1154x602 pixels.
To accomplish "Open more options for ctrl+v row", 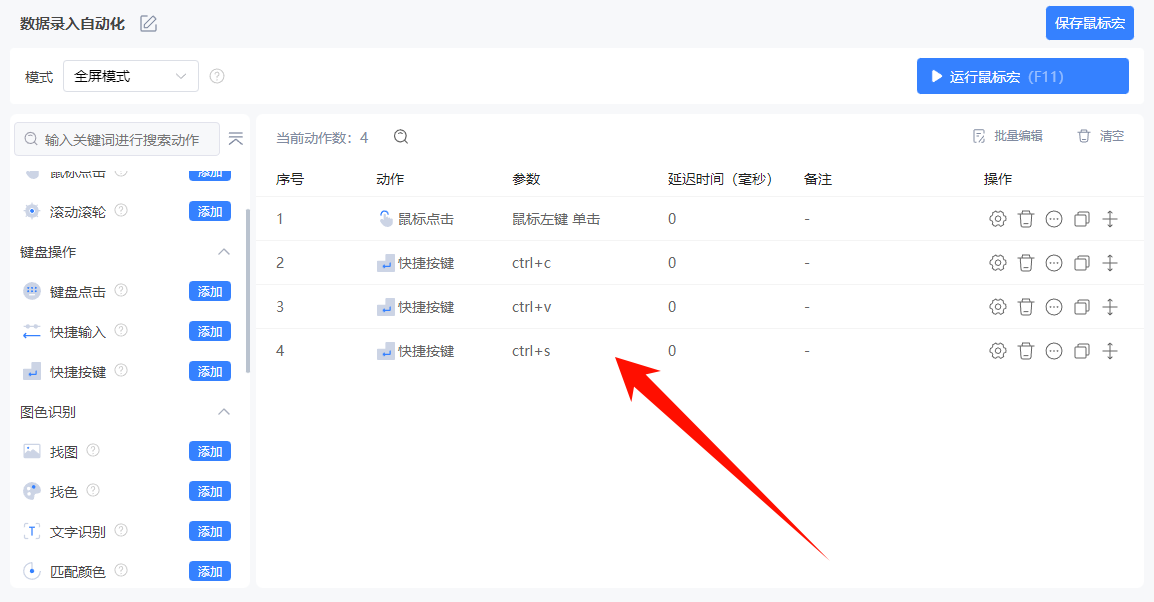I will (1053, 307).
